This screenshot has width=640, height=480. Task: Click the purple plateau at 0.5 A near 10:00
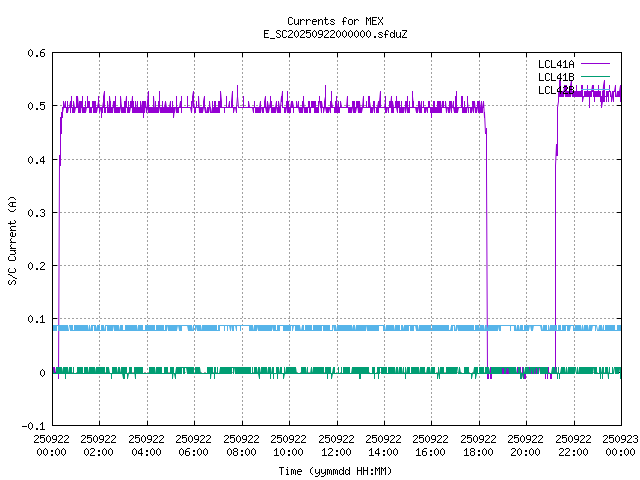tap(289, 106)
